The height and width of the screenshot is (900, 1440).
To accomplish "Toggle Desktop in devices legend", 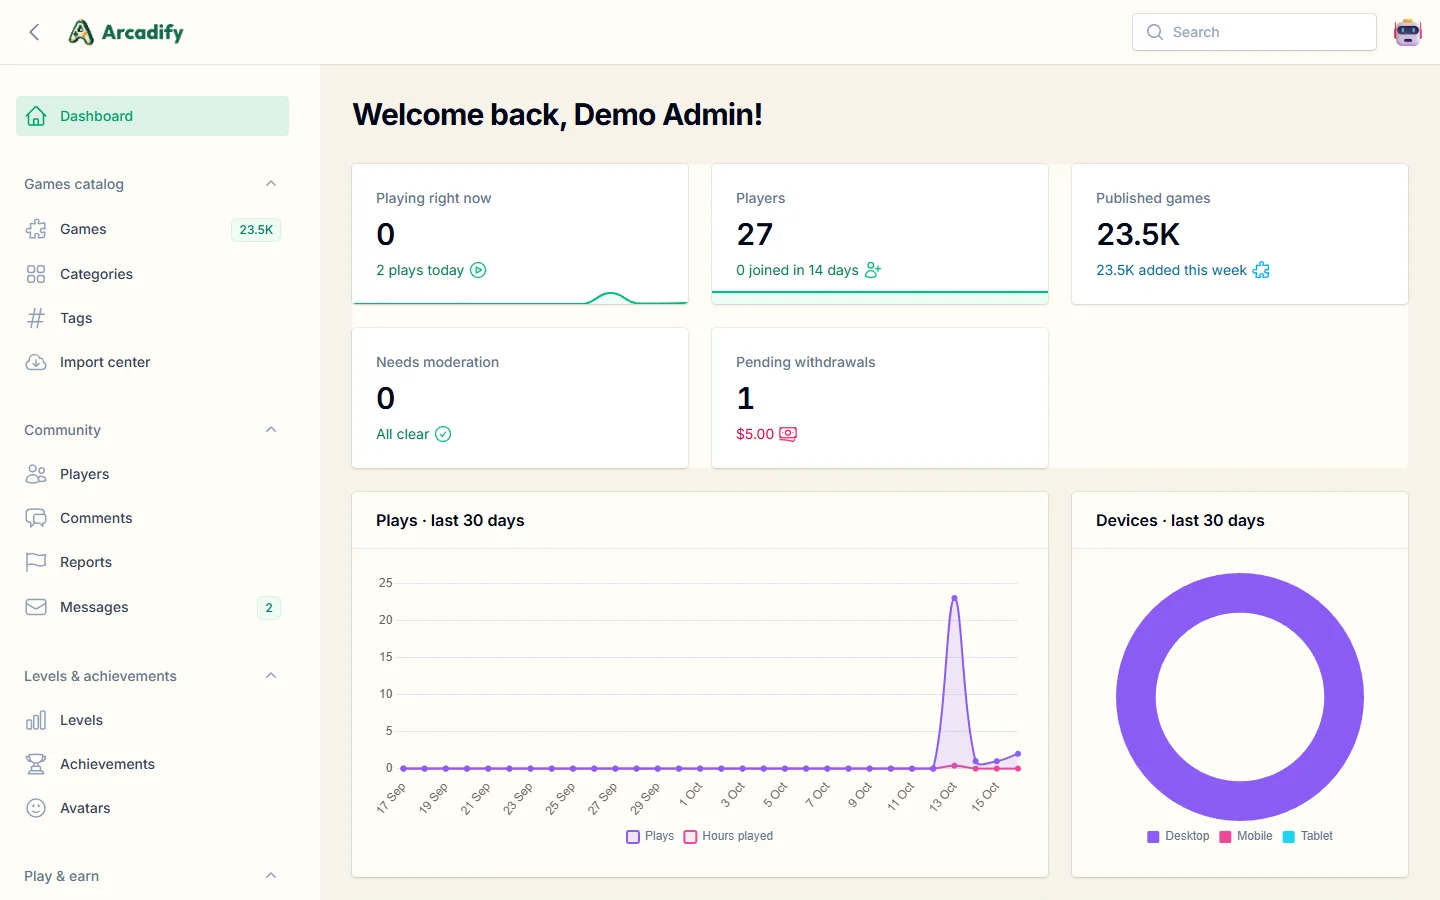I will click(1178, 836).
